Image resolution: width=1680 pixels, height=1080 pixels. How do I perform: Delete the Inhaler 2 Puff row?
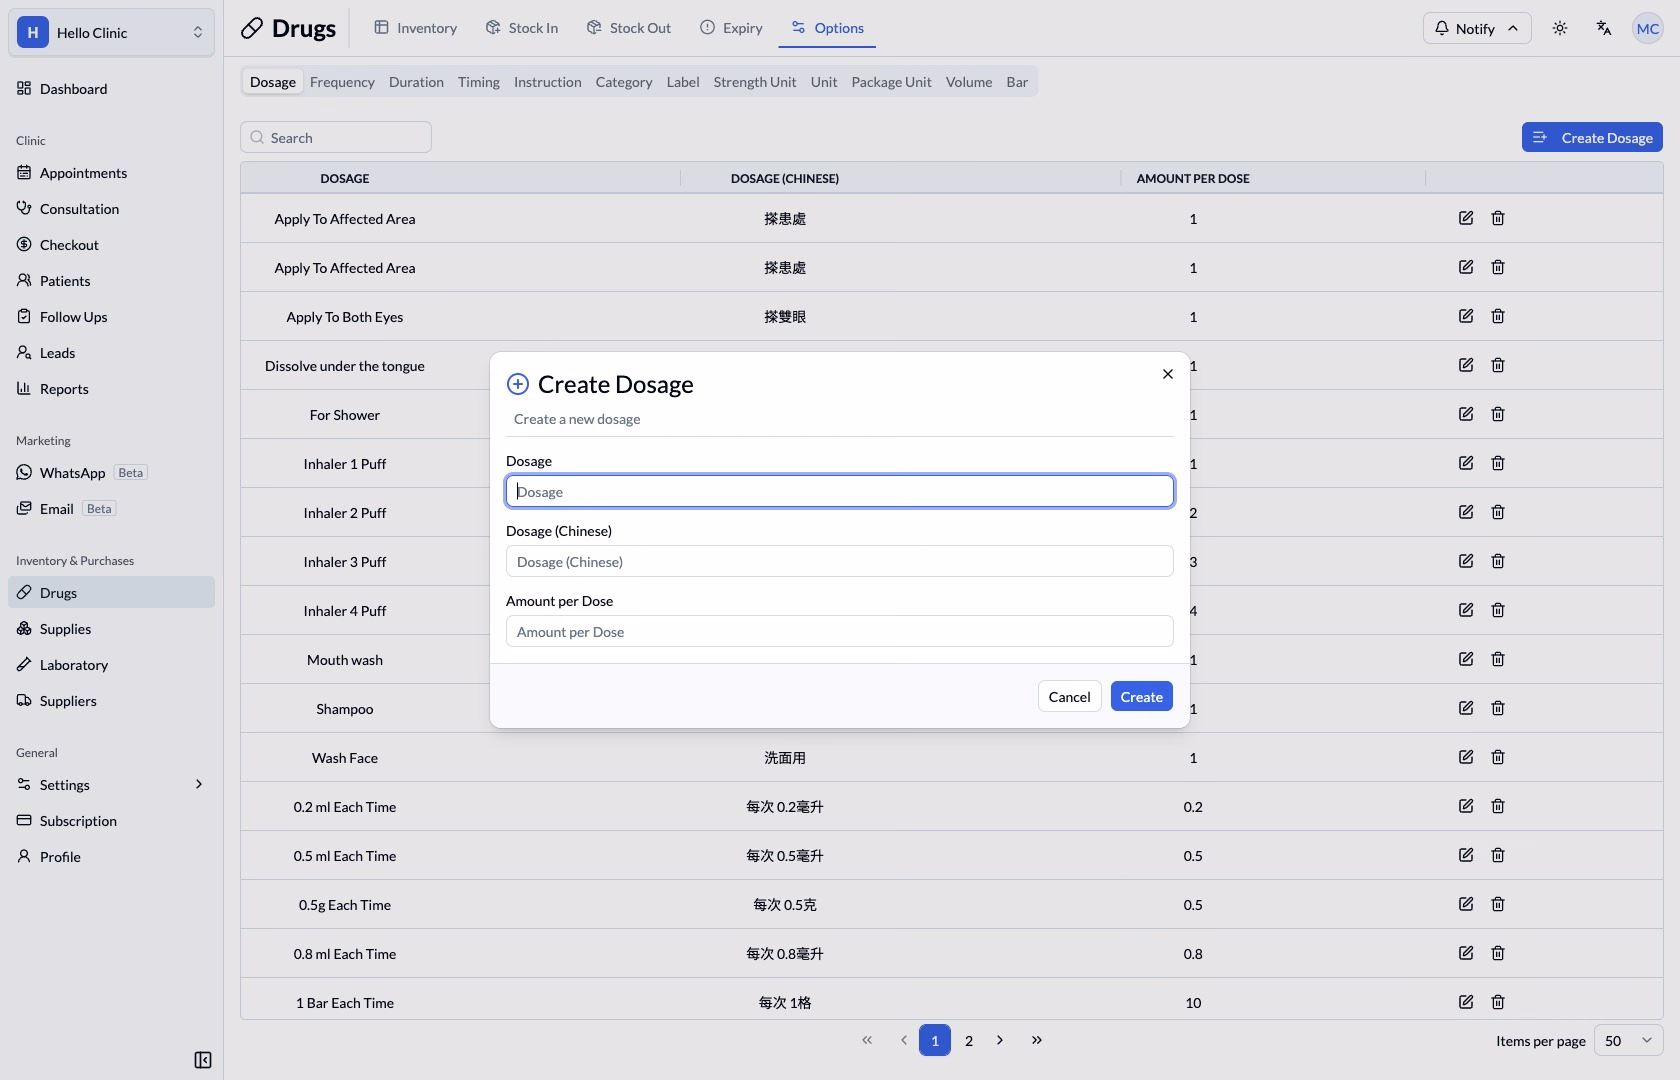pyautogui.click(x=1498, y=512)
